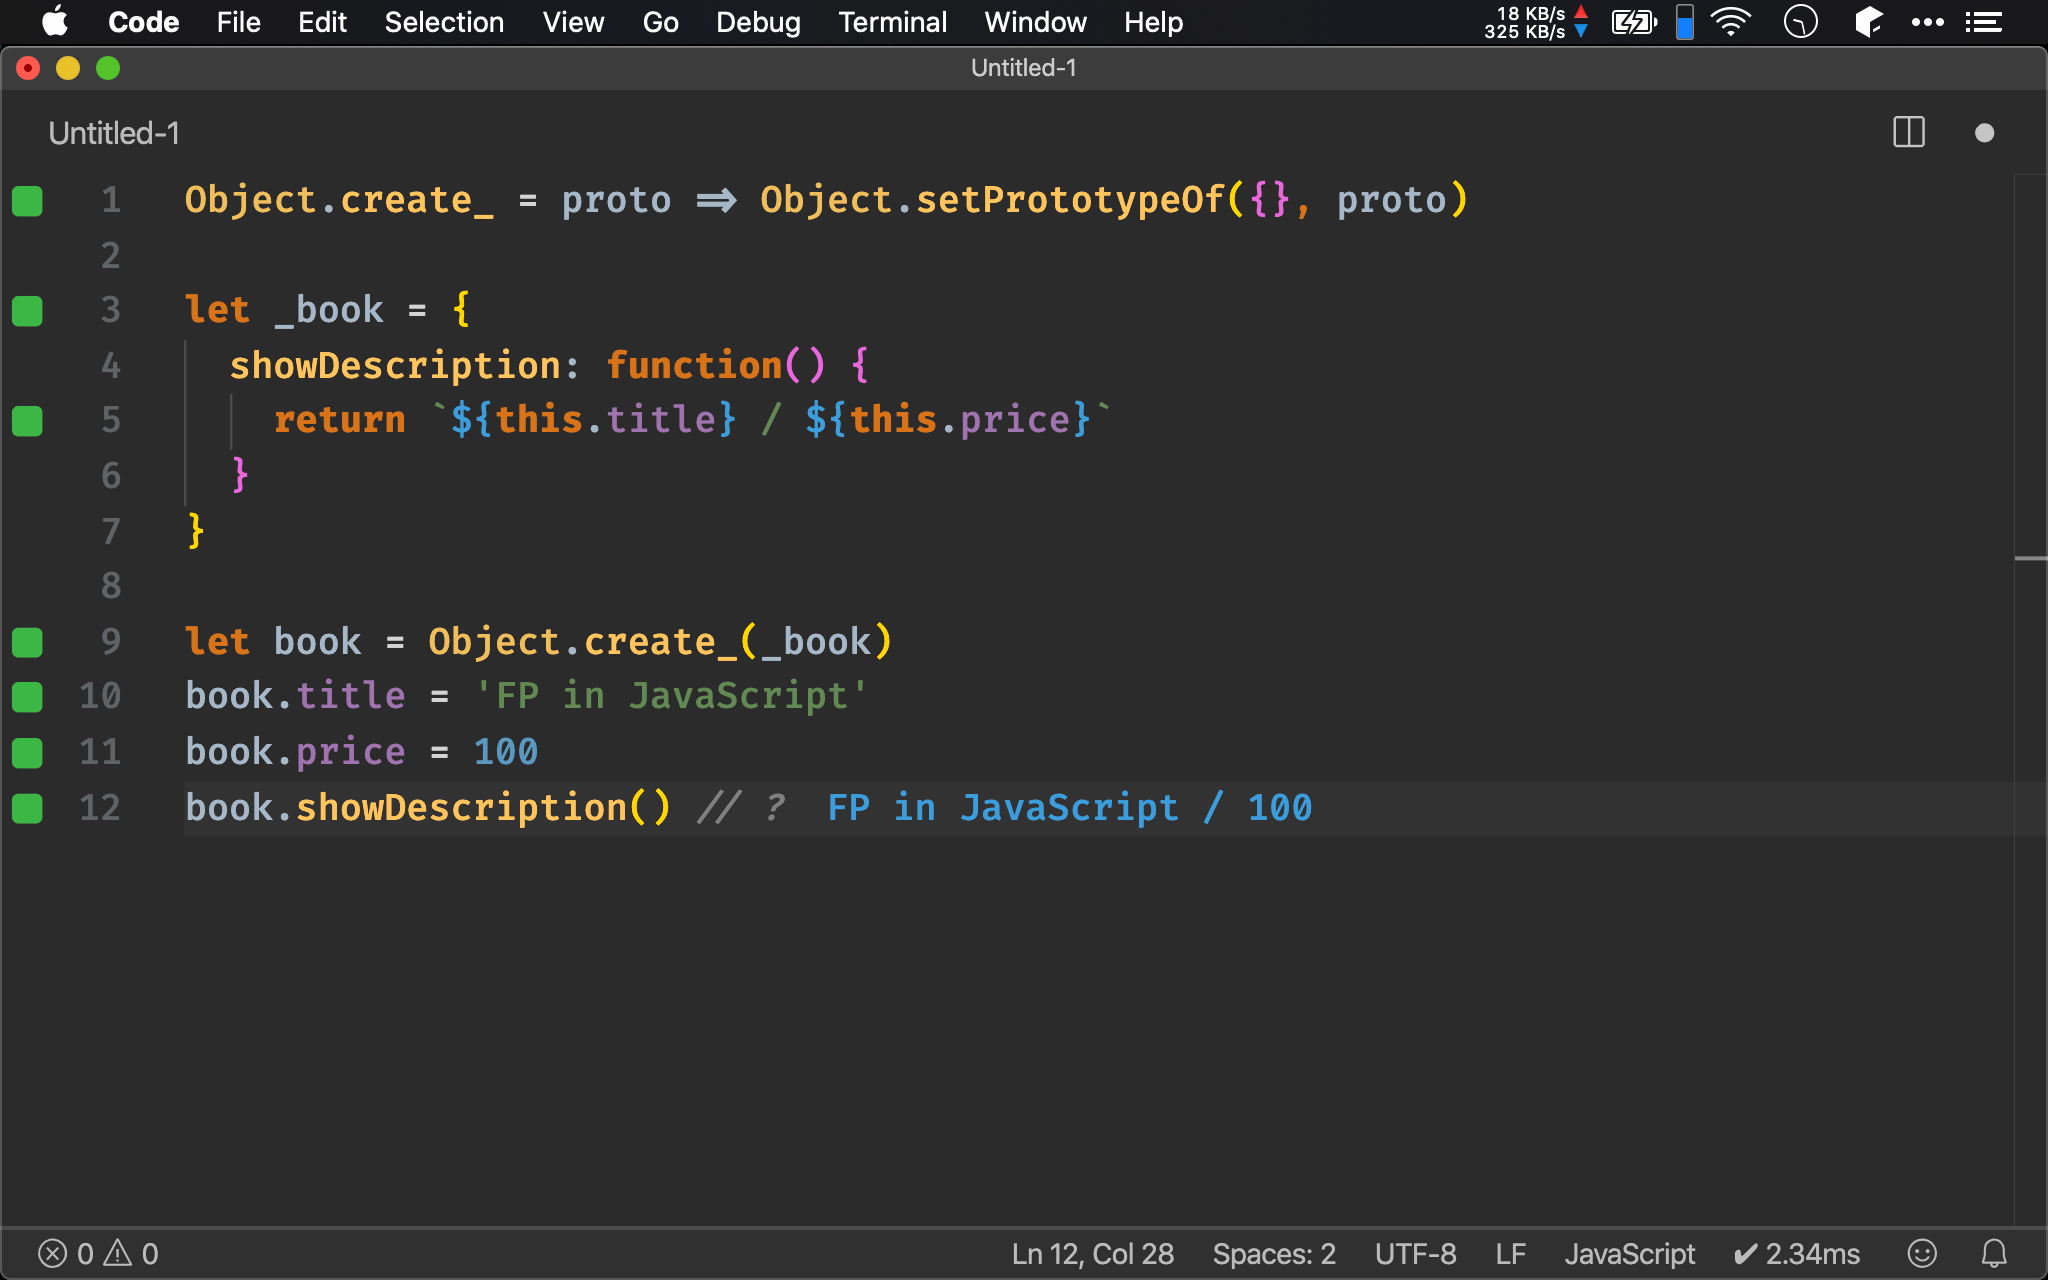
Task: Open the UTF-8 encoding selector
Action: pyautogui.click(x=1415, y=1253)
